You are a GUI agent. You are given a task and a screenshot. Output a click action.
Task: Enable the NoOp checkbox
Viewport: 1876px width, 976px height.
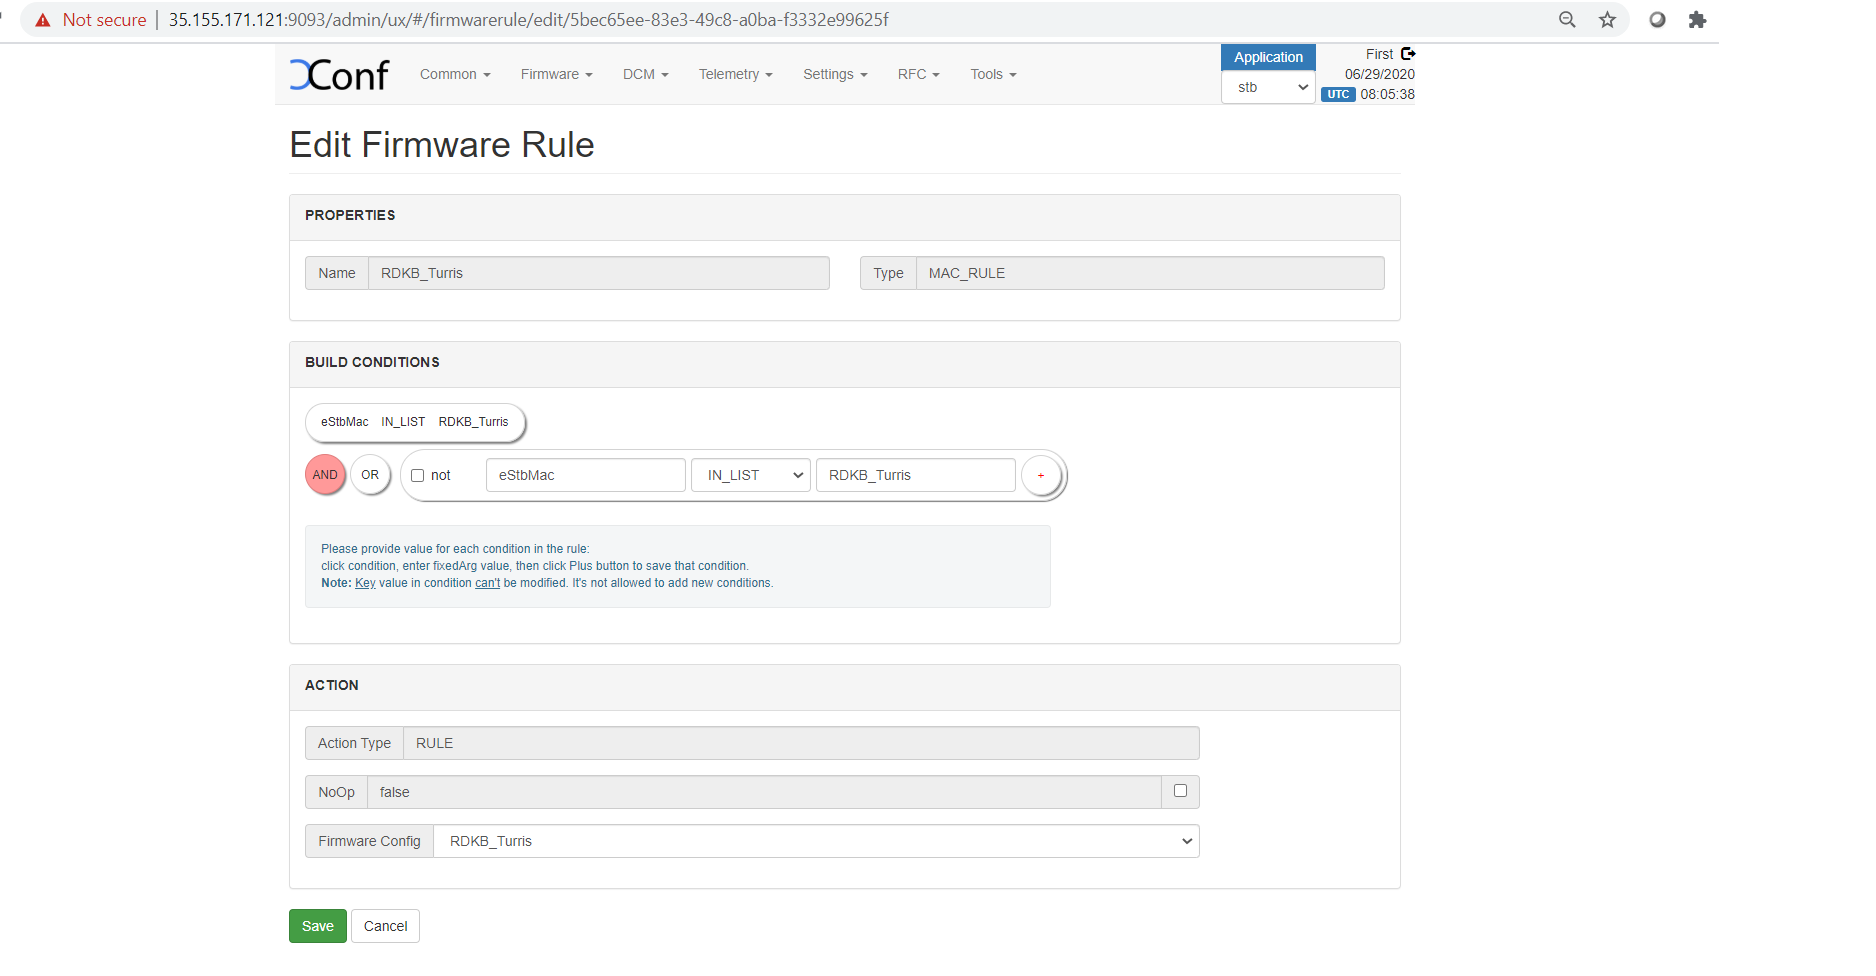click(x=1180, y=791)
